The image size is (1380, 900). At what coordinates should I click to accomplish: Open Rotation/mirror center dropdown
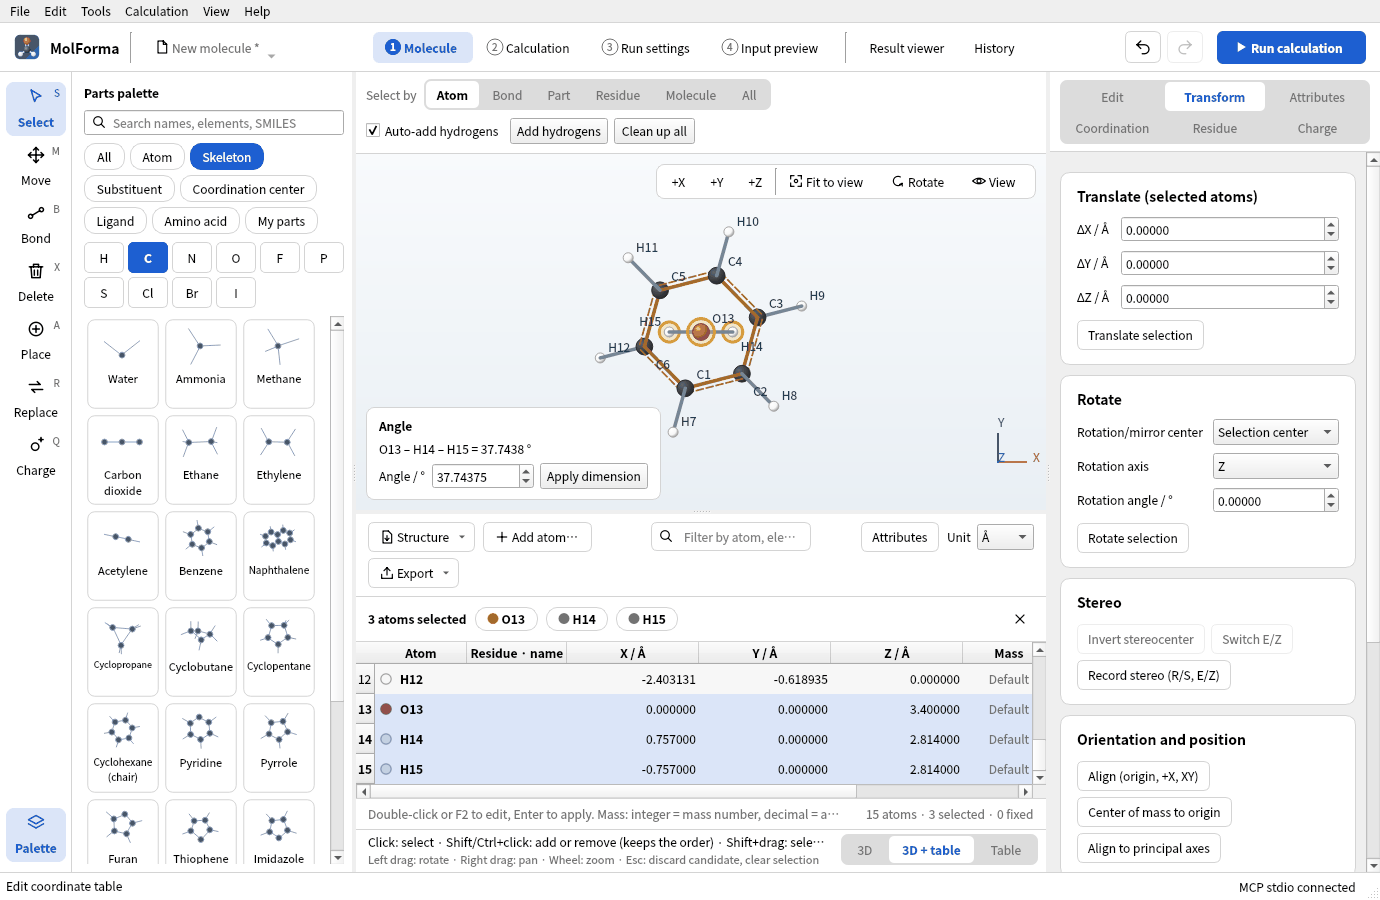tap(1275, 432)
